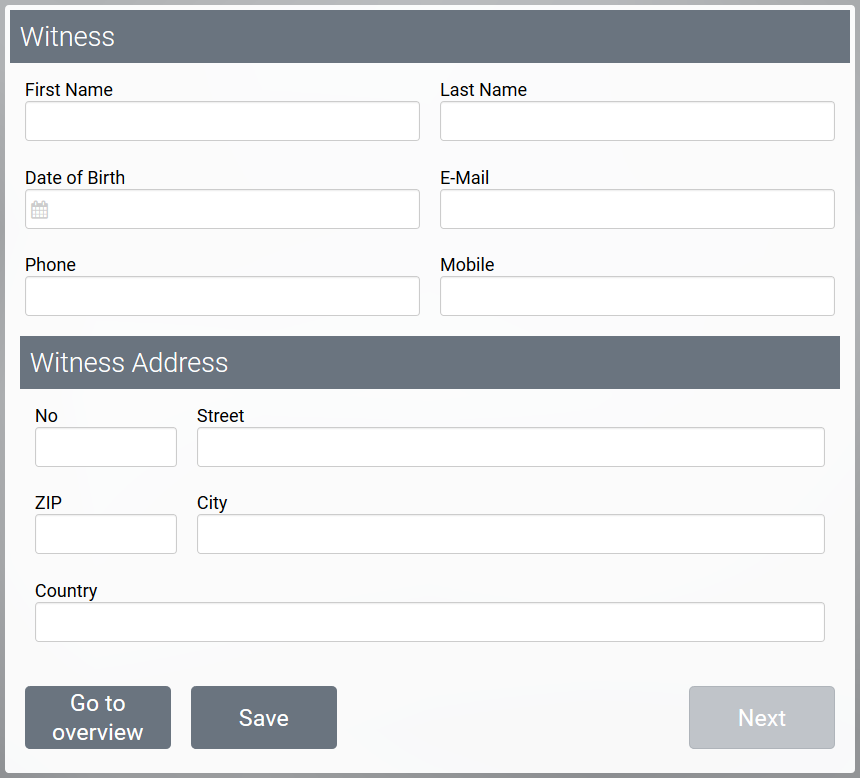Click the Country label text
The image size is (860, 778).
point(66,591)
